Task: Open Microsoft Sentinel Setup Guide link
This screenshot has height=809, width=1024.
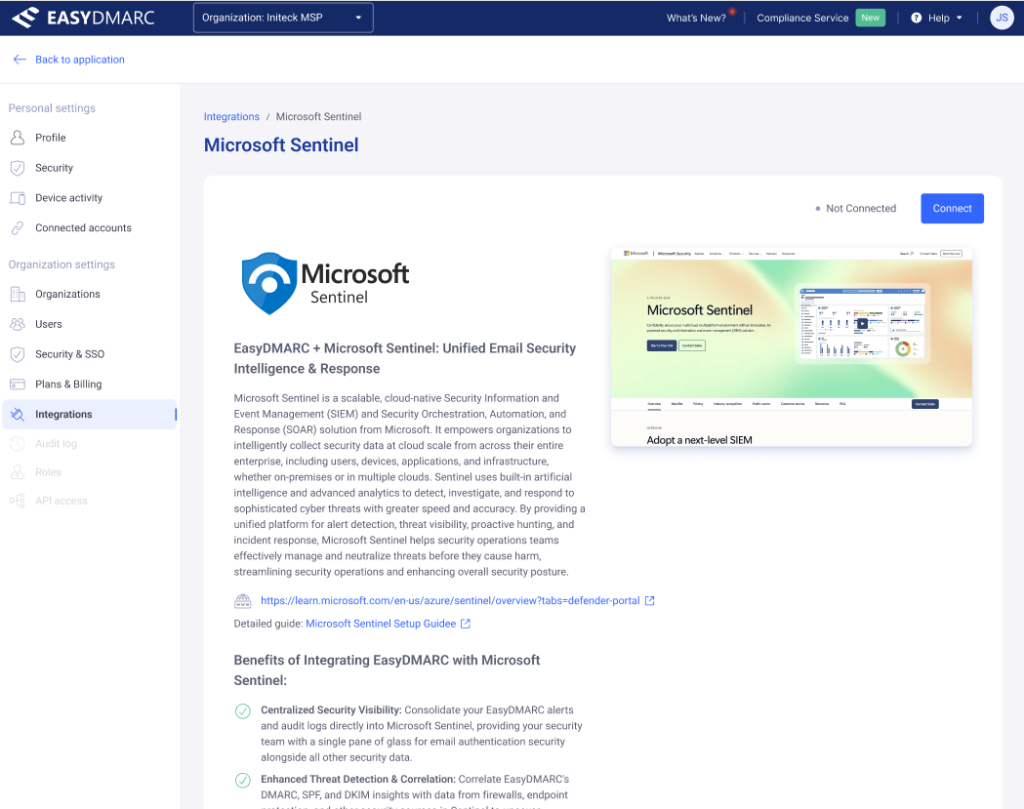Action: click(381, 624)
